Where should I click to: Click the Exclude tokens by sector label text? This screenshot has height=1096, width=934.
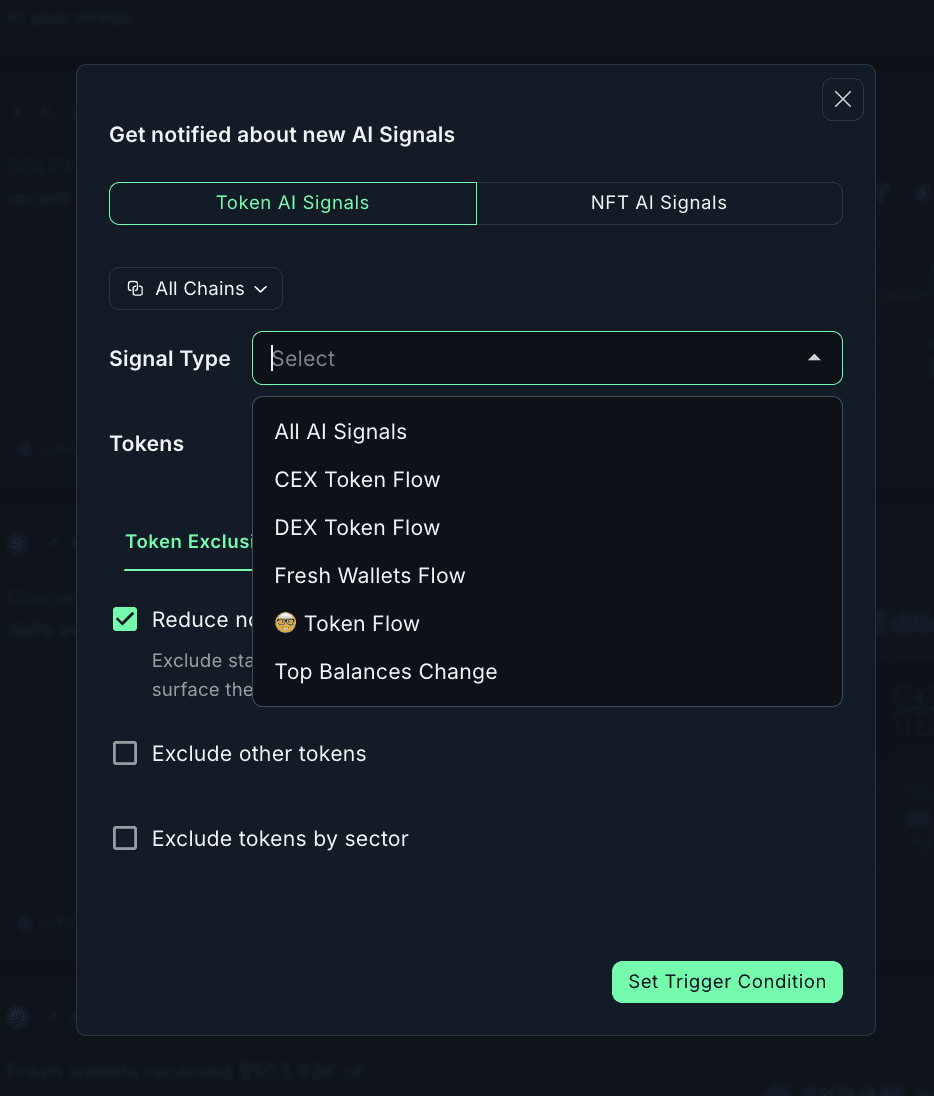click(x=280, y=839)
